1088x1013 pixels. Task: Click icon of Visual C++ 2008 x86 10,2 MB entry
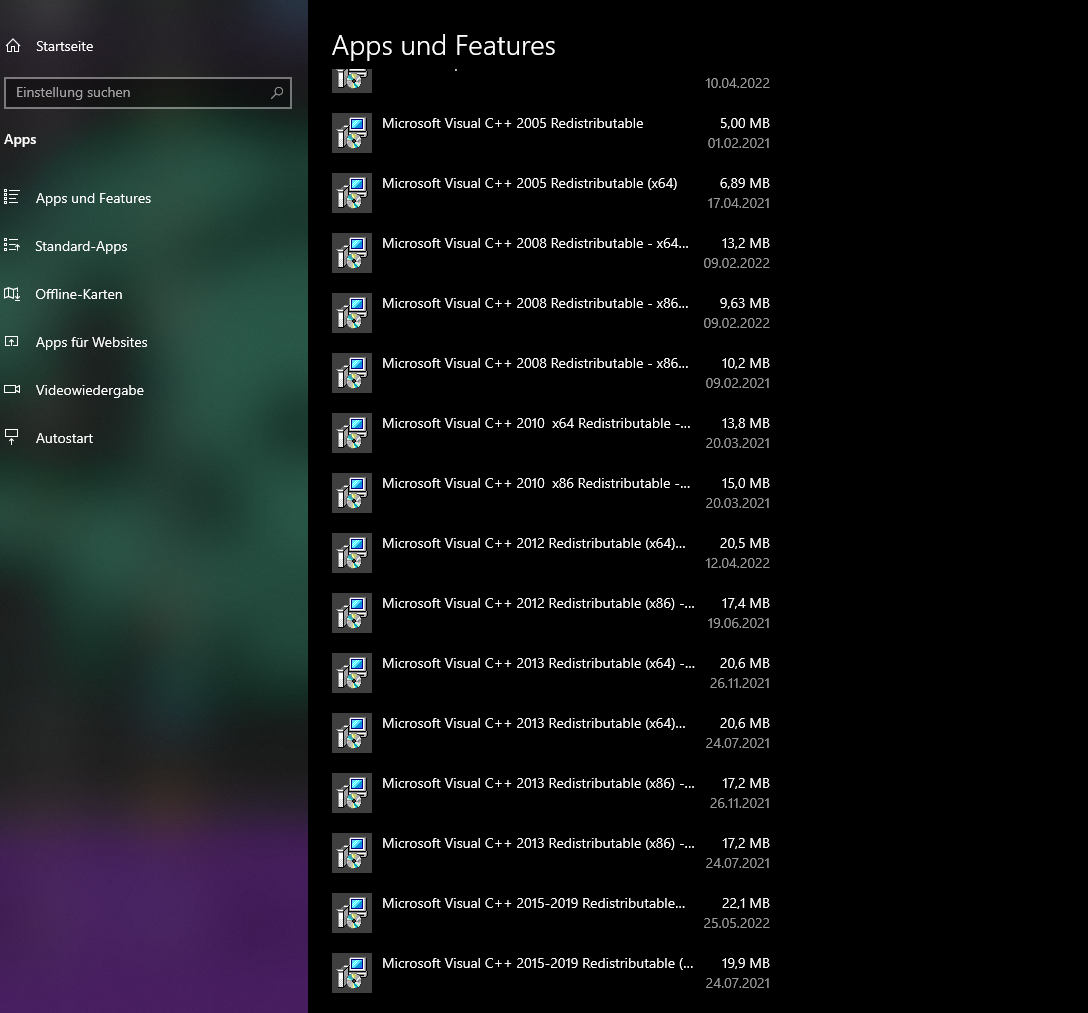[352, 373]
